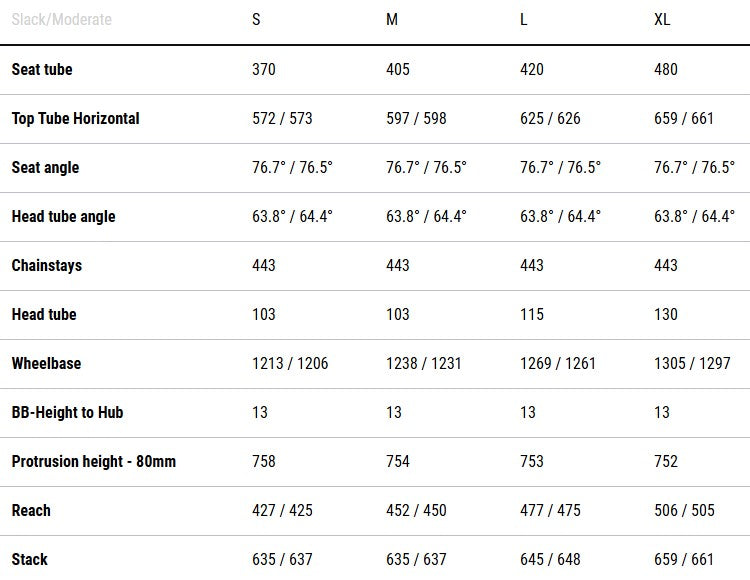This screenshot has height=580, width=750.
Task: Click the XL seat tube value 480
Action: click(666, 69)
